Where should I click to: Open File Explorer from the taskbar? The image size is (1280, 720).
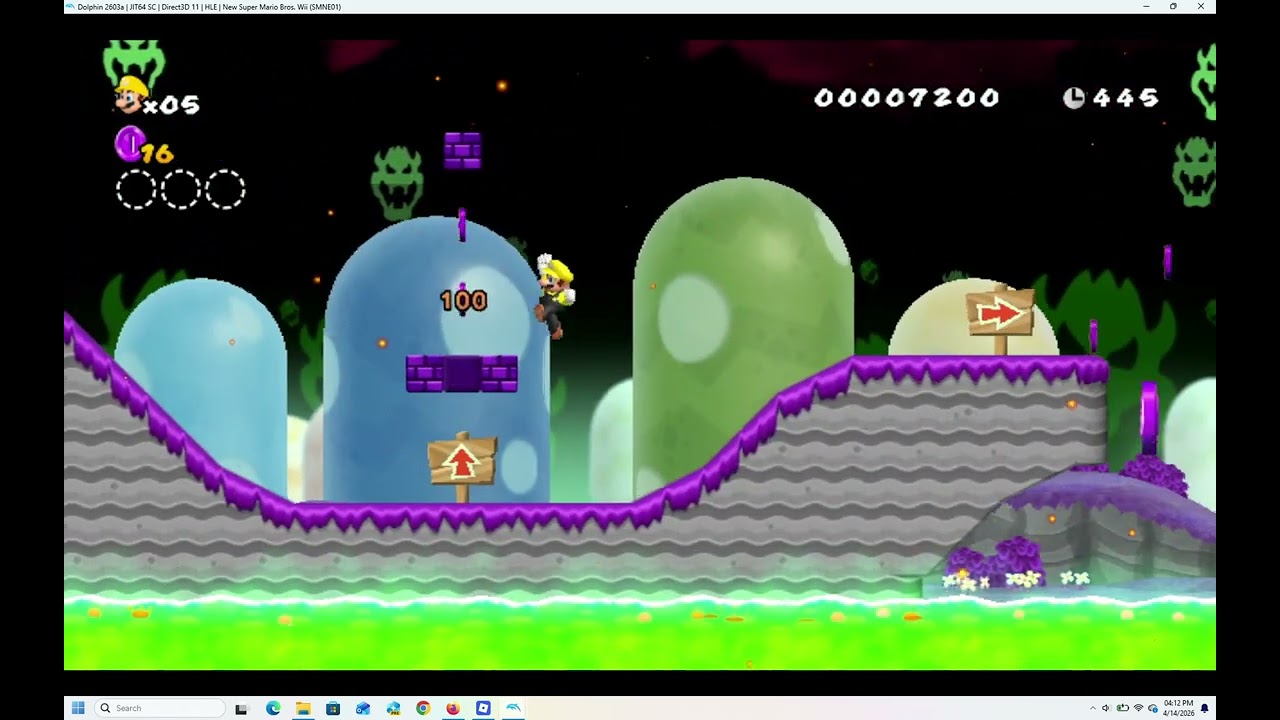pyautogui.click(x=303, y=708)
